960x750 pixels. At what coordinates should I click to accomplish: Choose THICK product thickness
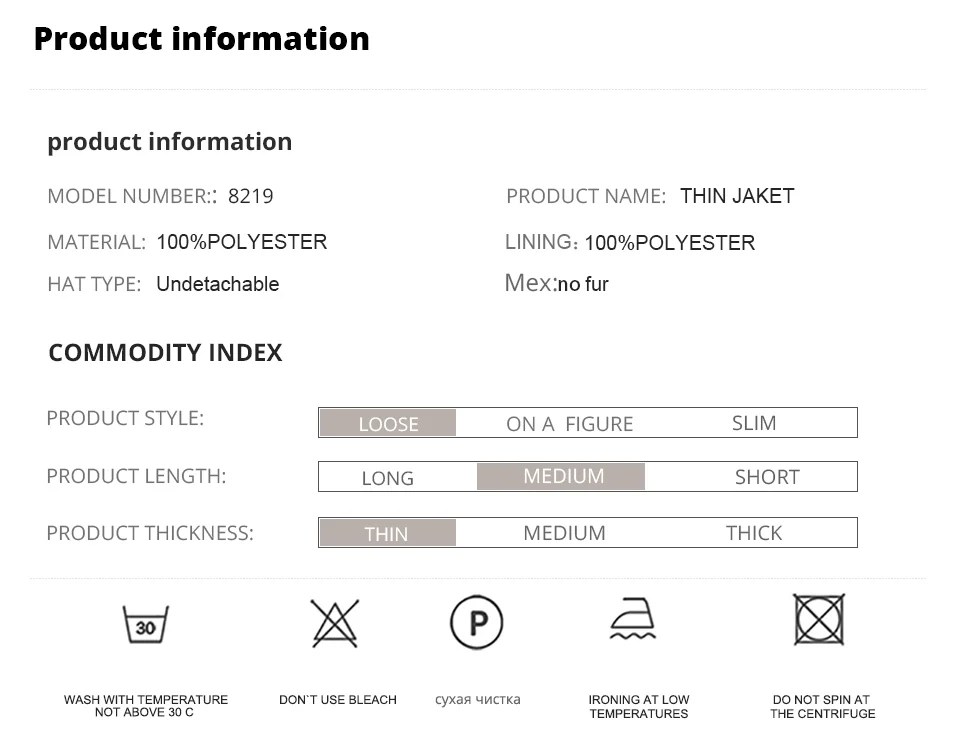[x=753, y=533]
